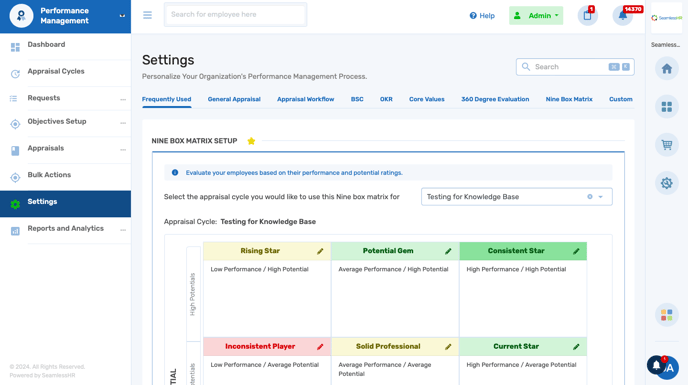
Task: Open the Help link
Action: pyautogui.click(x=482, y=16)
